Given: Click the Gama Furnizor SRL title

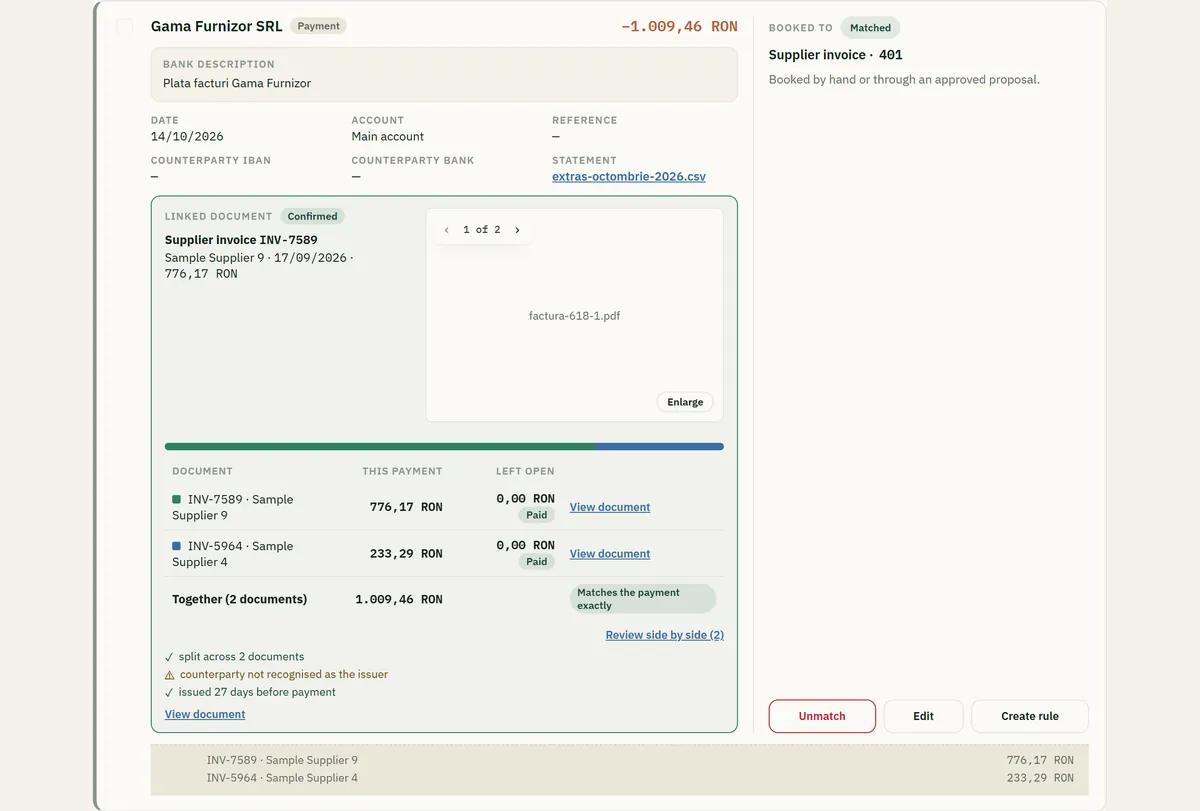Looking at the screenshot, I should pos(217,27).
